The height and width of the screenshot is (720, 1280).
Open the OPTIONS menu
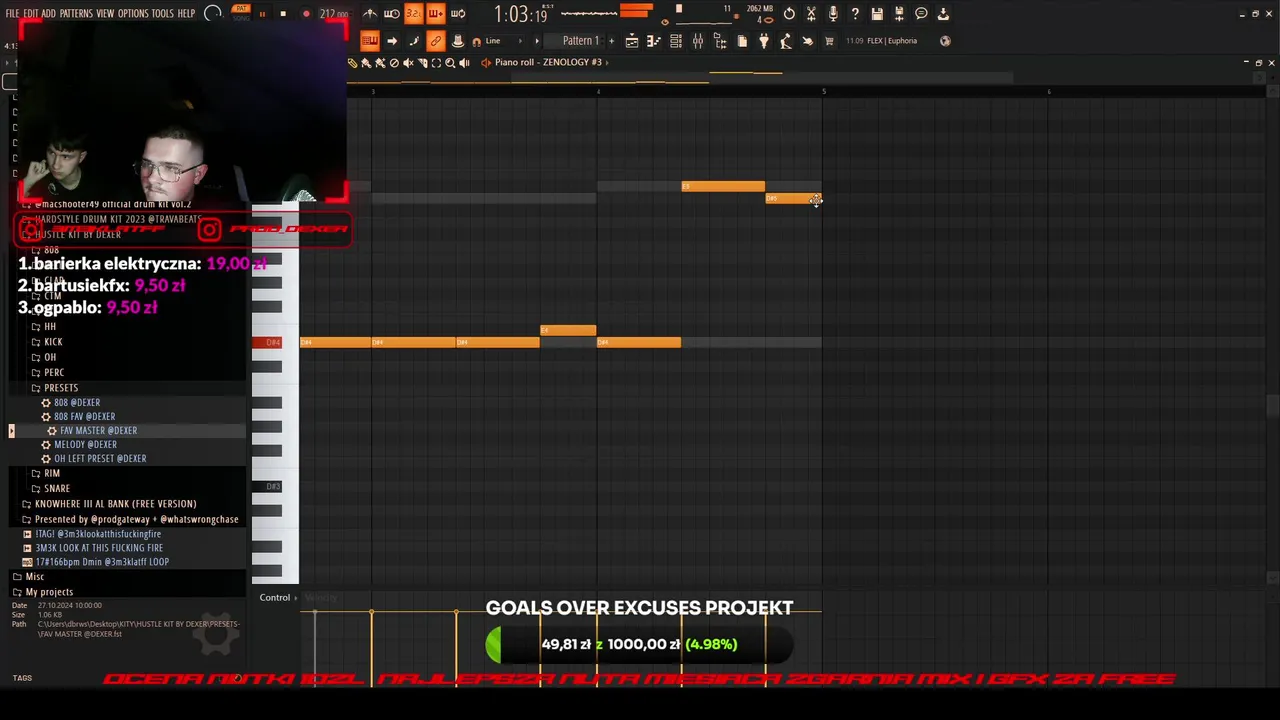tap(133, 14)
